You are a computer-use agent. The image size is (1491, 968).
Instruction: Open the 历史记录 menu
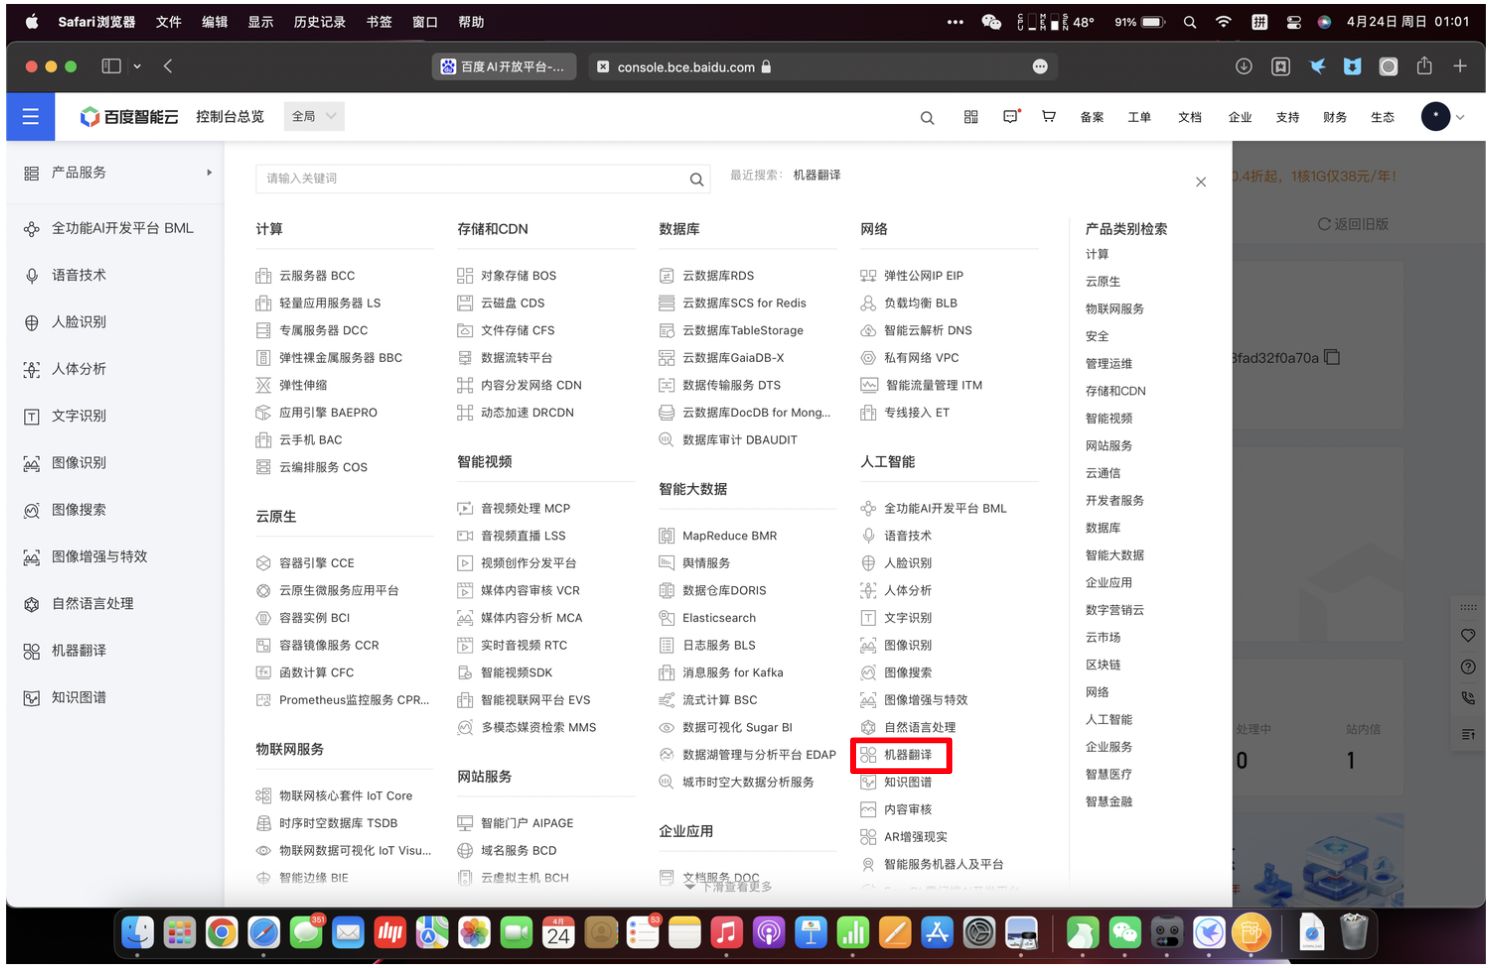(319, 21)
